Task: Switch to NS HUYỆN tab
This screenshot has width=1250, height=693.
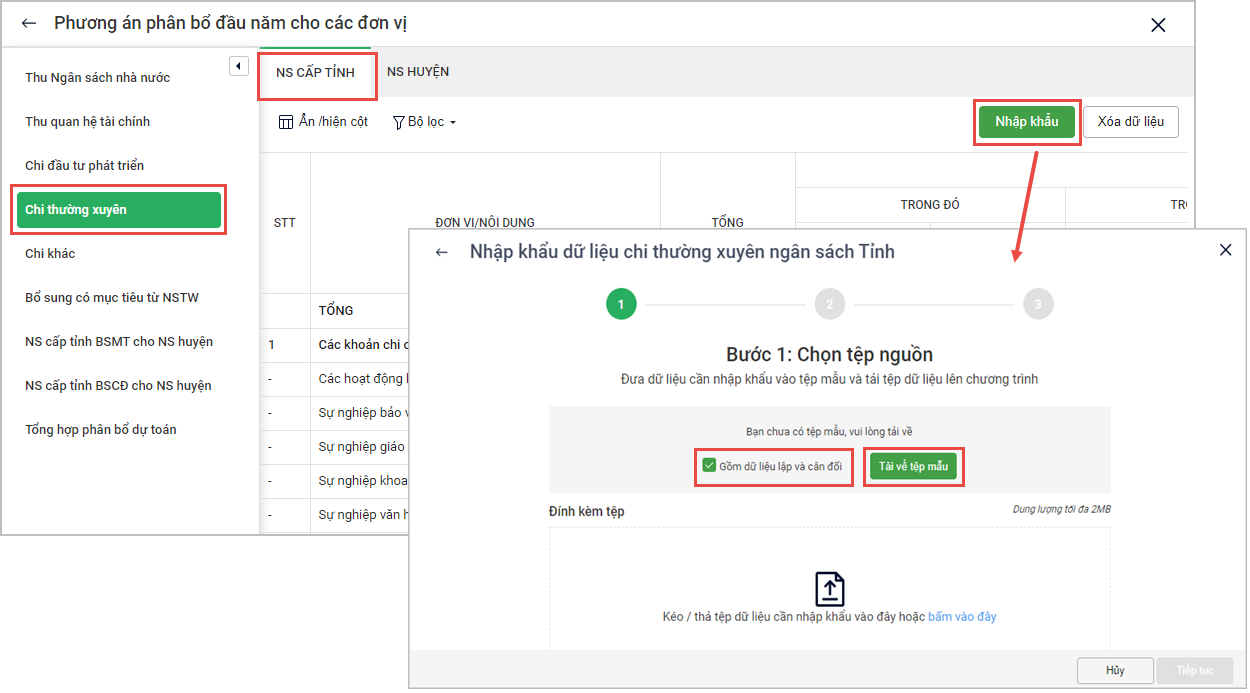Action: tap(418, 72)
